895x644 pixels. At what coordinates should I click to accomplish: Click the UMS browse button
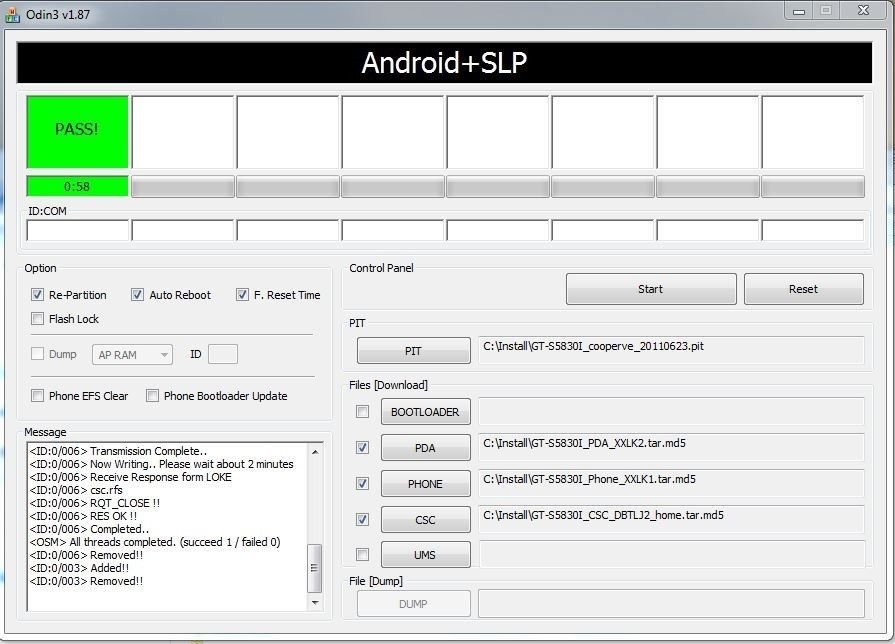point(426,554)
